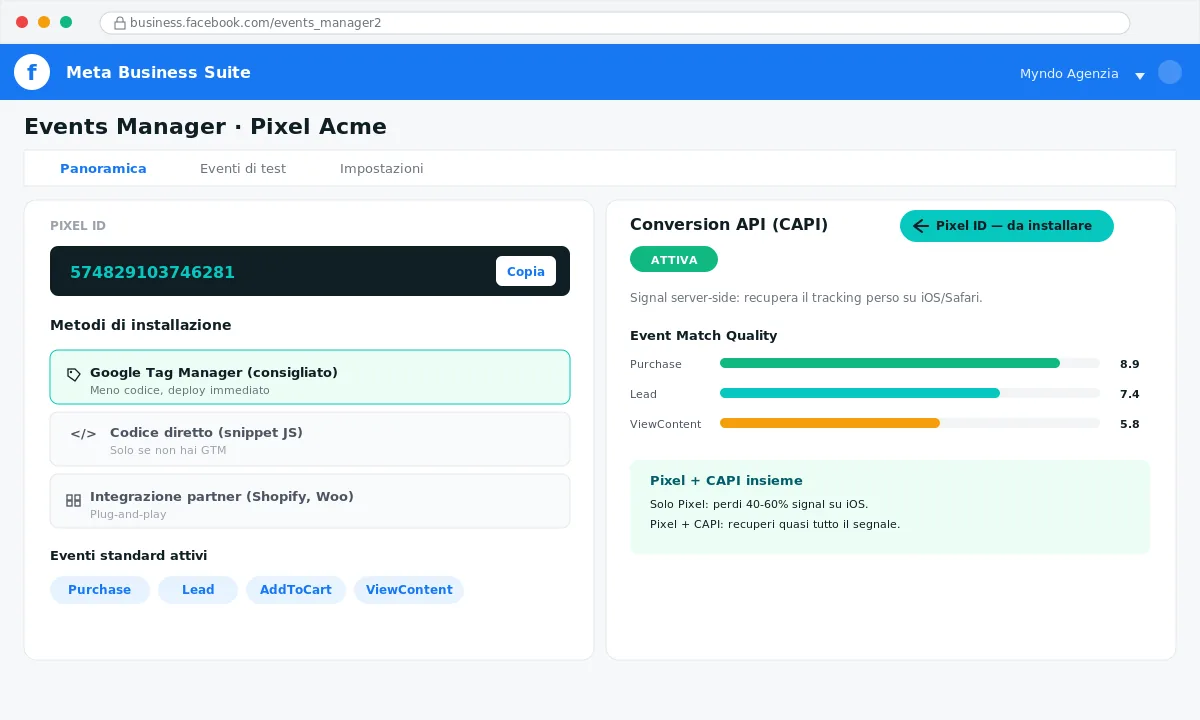Click the Google Tag Manager tag icon
Image resolution: width=1200 pixels, height=720 pixels.
click(74, 374)
